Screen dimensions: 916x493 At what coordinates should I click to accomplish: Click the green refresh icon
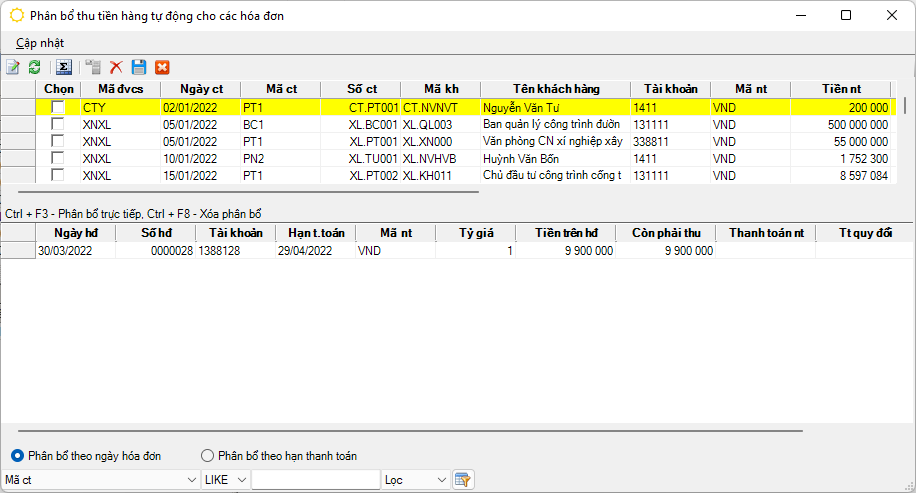click(x=34, y=67)
